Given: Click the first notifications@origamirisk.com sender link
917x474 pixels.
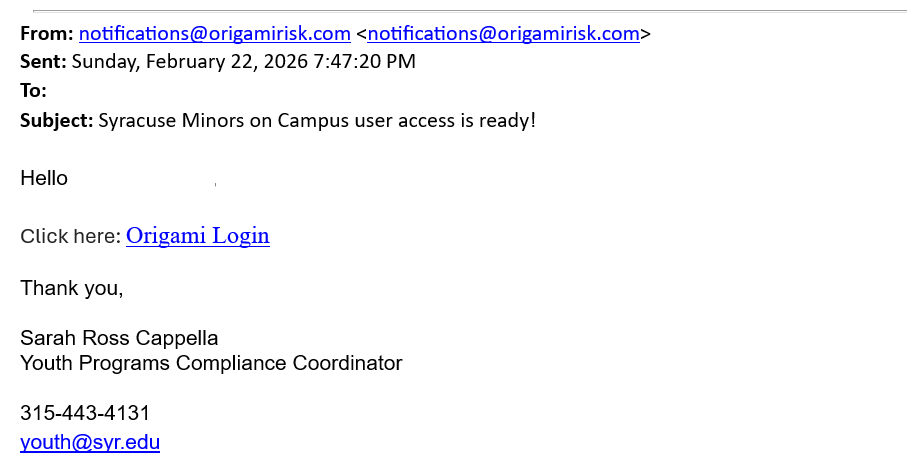Looking at the screenshot, I should pyautogui.click(x=214, y=34).
